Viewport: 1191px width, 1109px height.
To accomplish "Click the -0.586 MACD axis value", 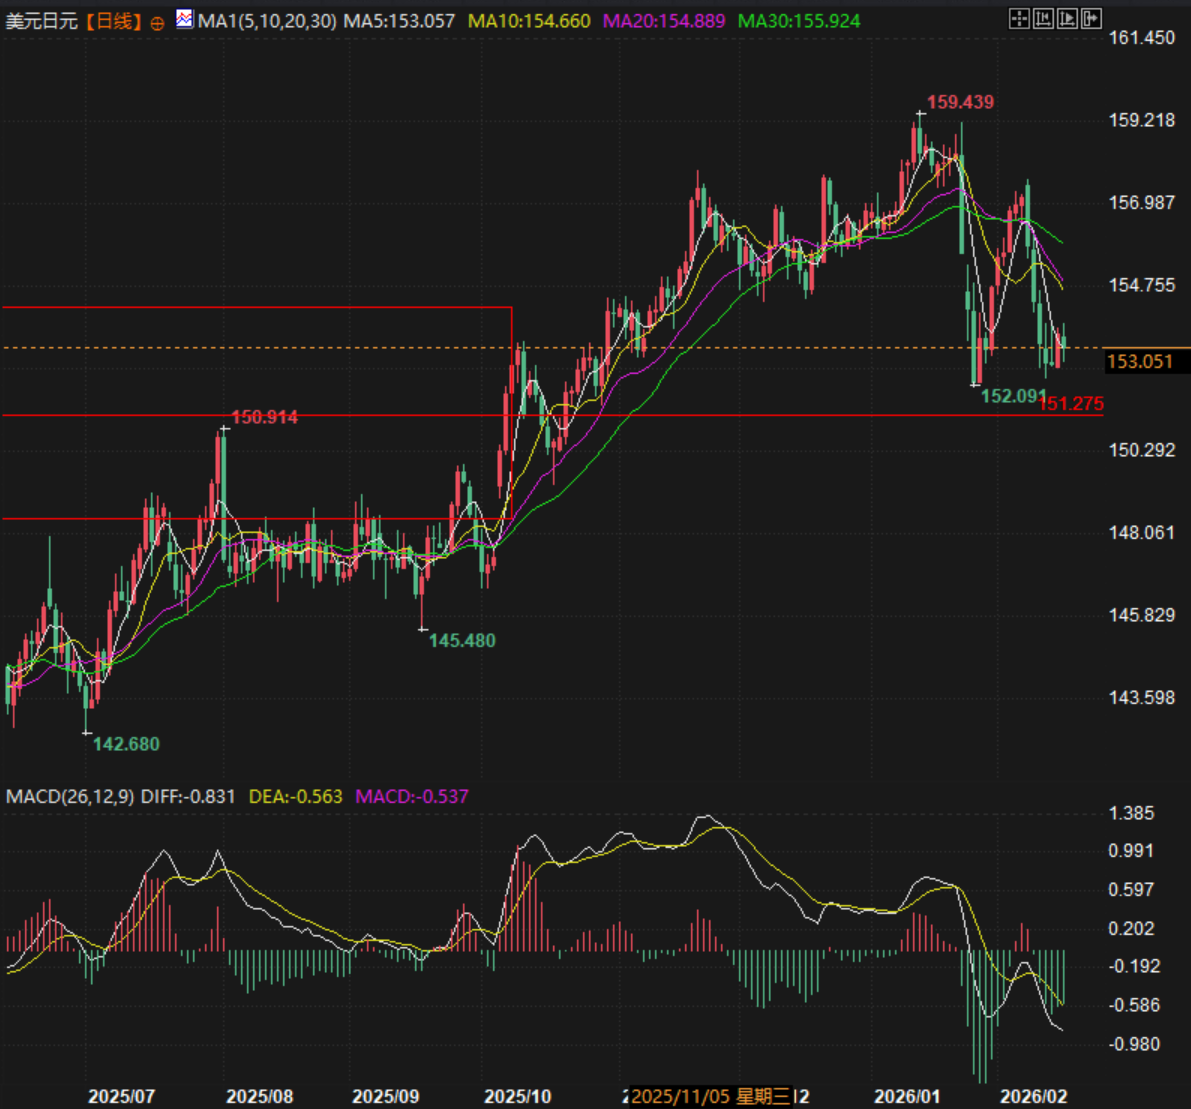I will coord(1134,1006).
